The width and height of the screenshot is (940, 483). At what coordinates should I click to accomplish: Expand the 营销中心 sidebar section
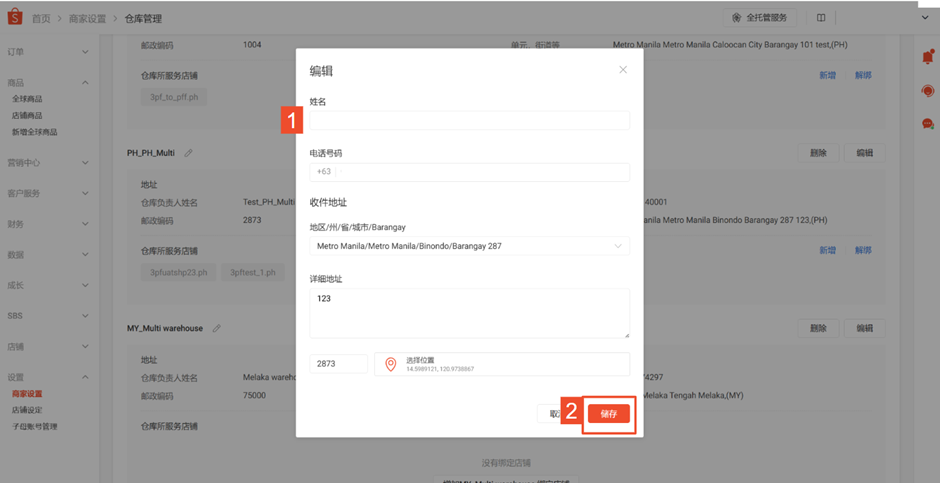(49, 163)
